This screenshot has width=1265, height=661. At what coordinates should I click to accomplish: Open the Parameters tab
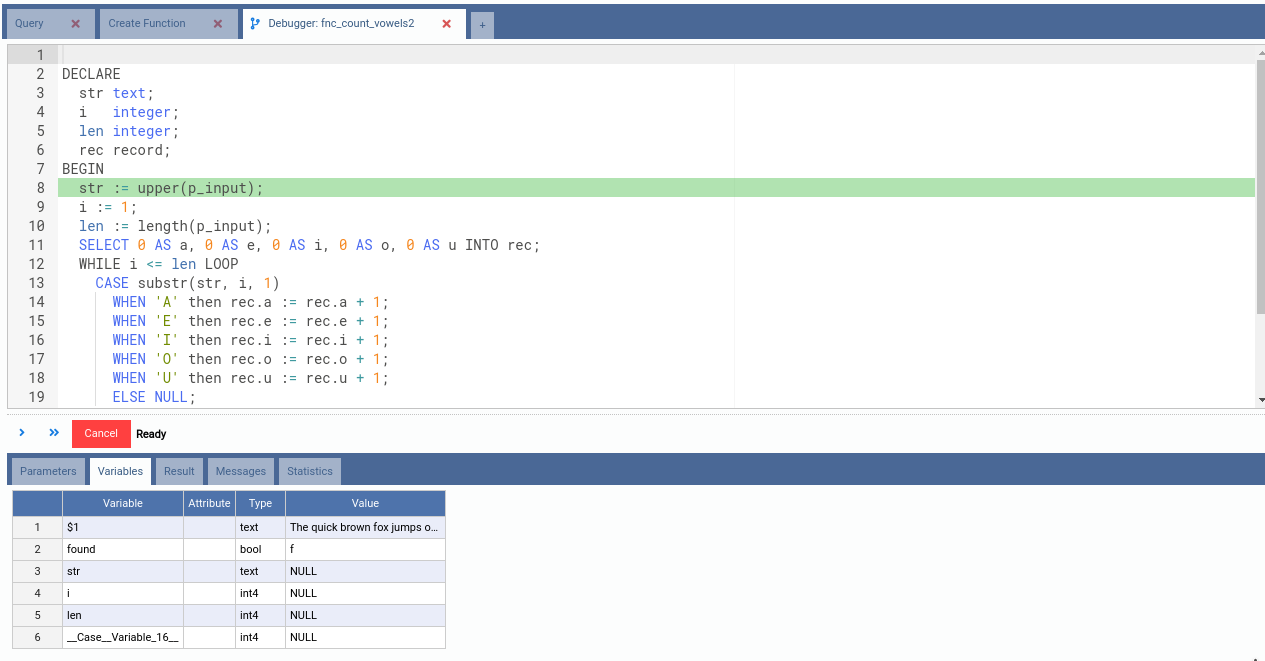click(x=48, y=471)
